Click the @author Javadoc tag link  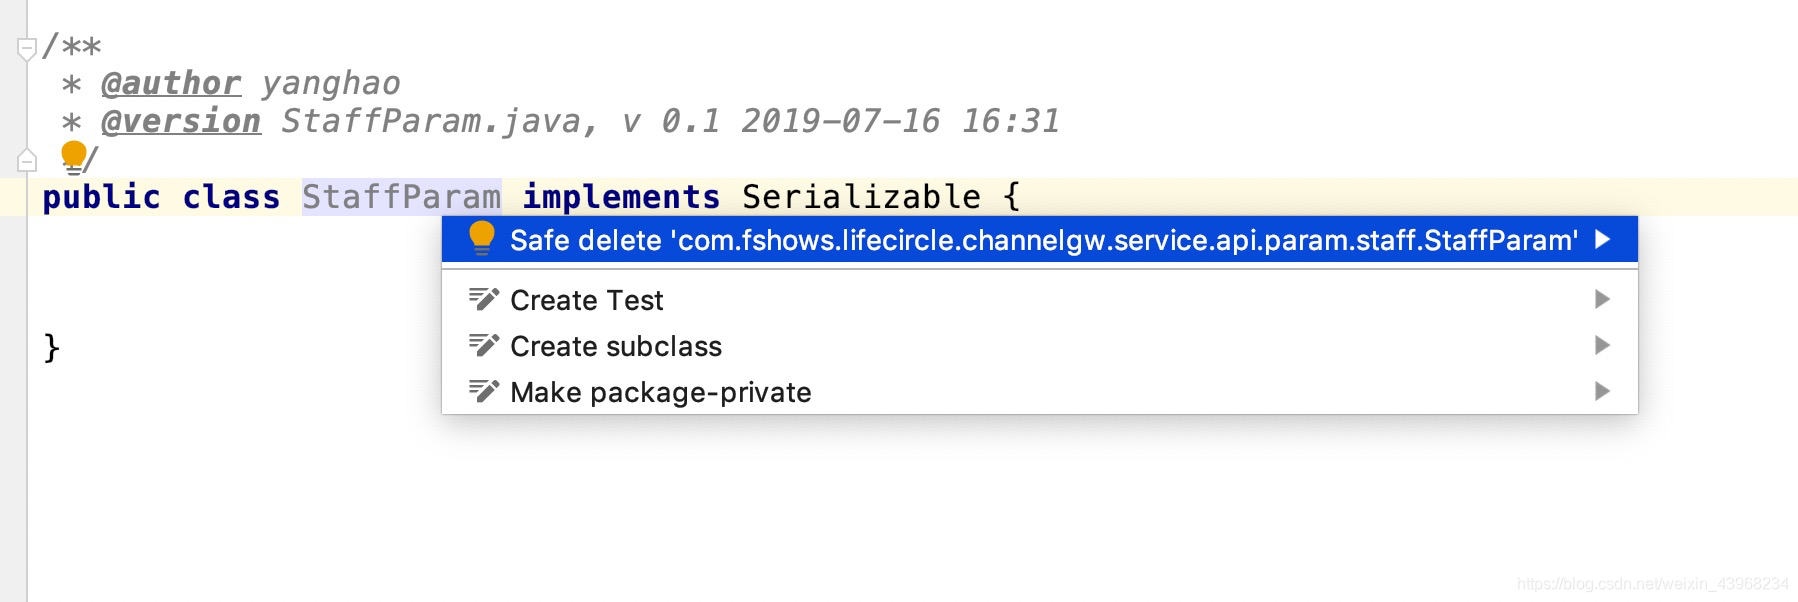[x=170, y=83]
